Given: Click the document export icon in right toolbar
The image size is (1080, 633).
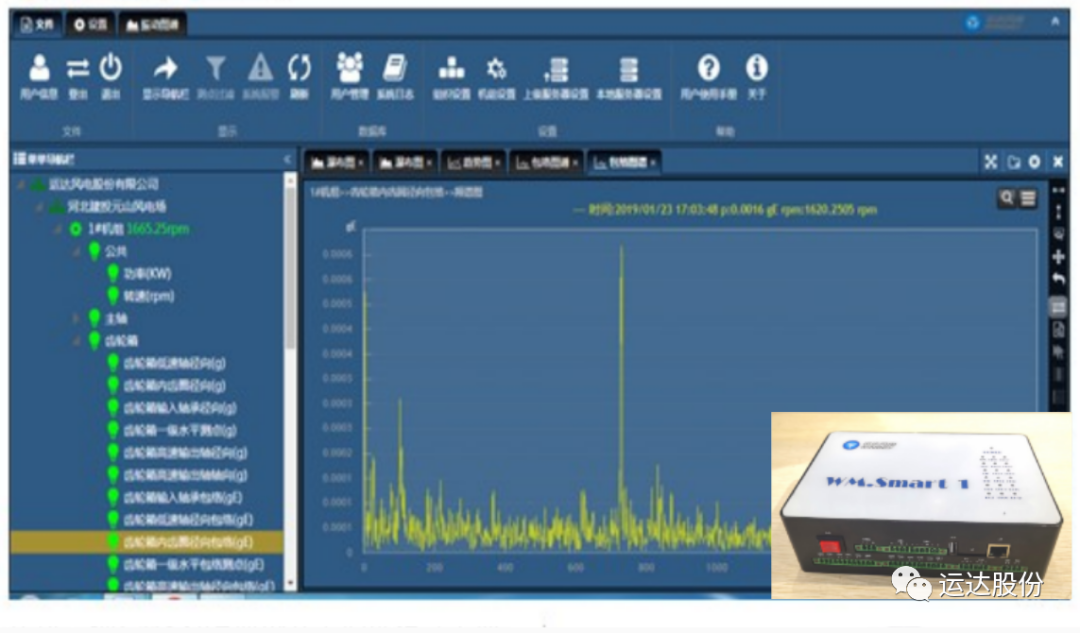Looking at the screenshot, I should [x=1059, y=330].
